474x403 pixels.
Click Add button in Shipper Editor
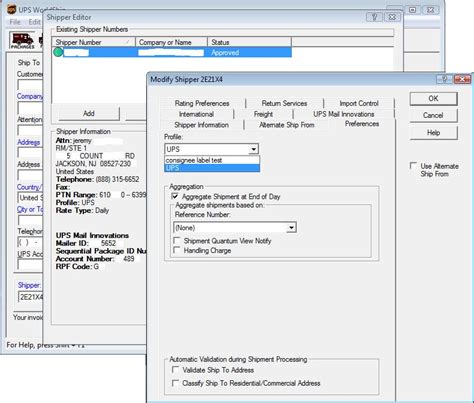pyautogui.click(x=89, y=113)
